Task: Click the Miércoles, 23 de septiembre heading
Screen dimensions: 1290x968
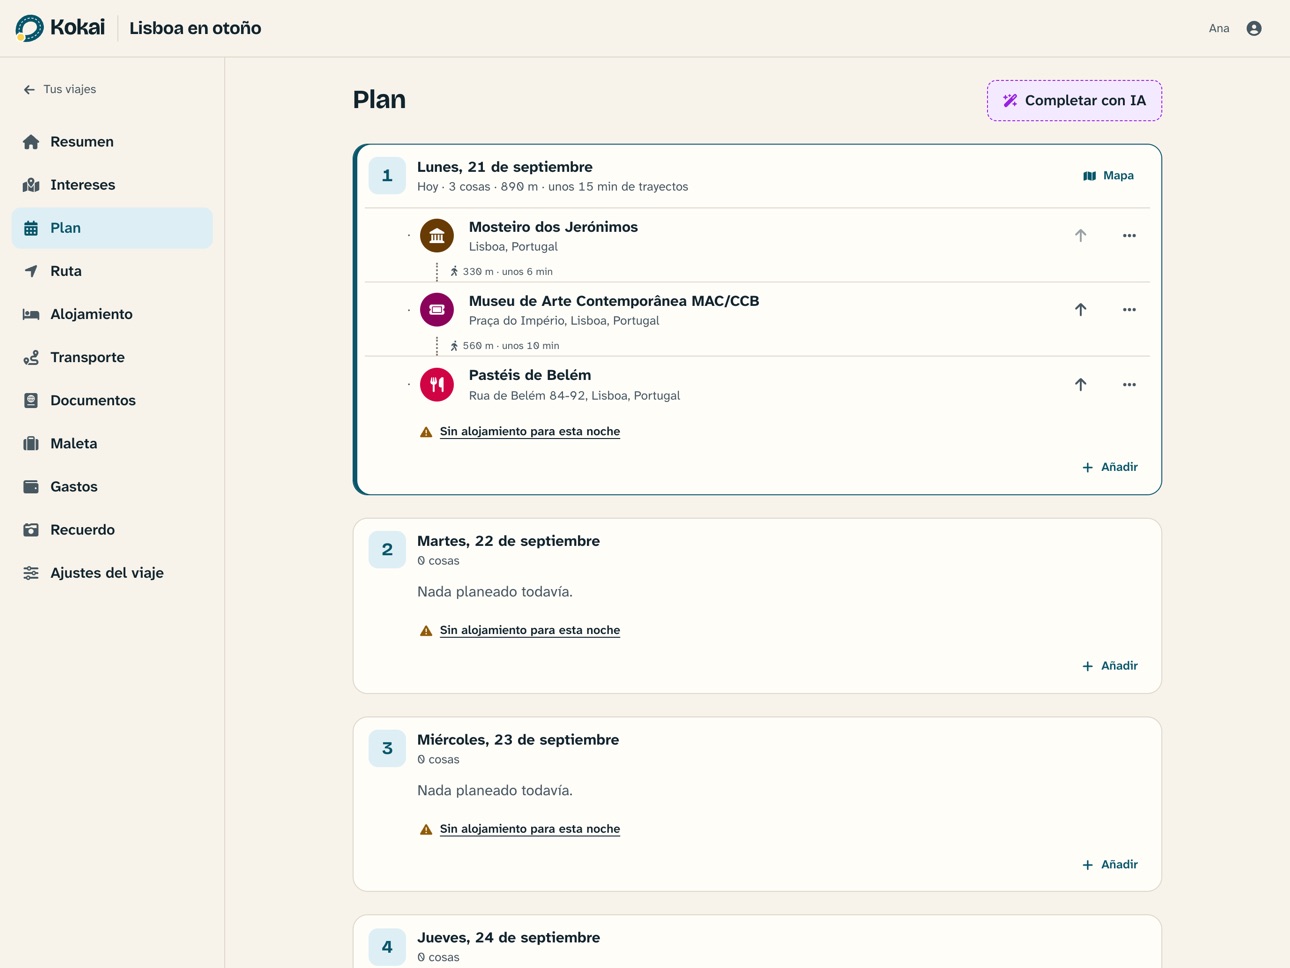Action: [518, 740]
